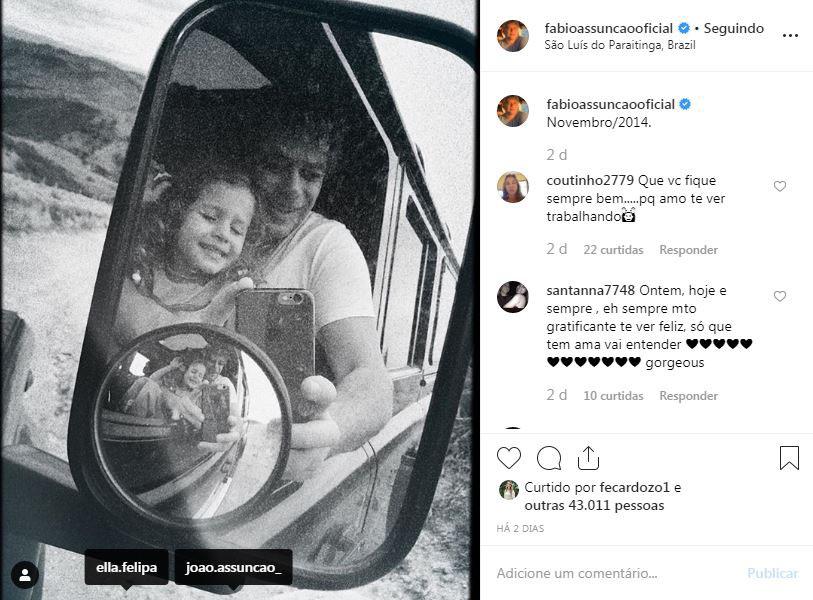
Task: Share the post using the share icon
Action: coord(588,458)
